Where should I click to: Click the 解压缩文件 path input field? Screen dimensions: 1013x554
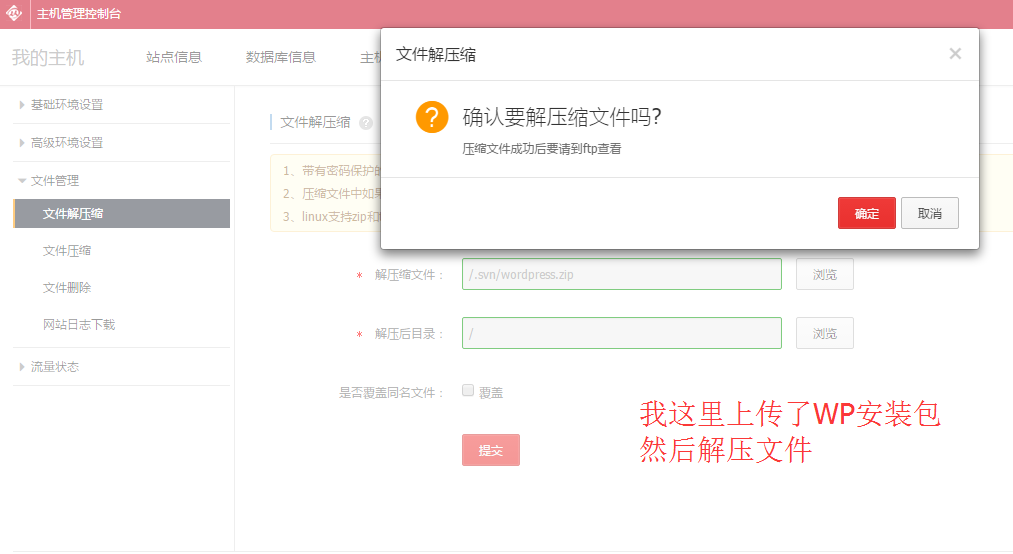621,274
